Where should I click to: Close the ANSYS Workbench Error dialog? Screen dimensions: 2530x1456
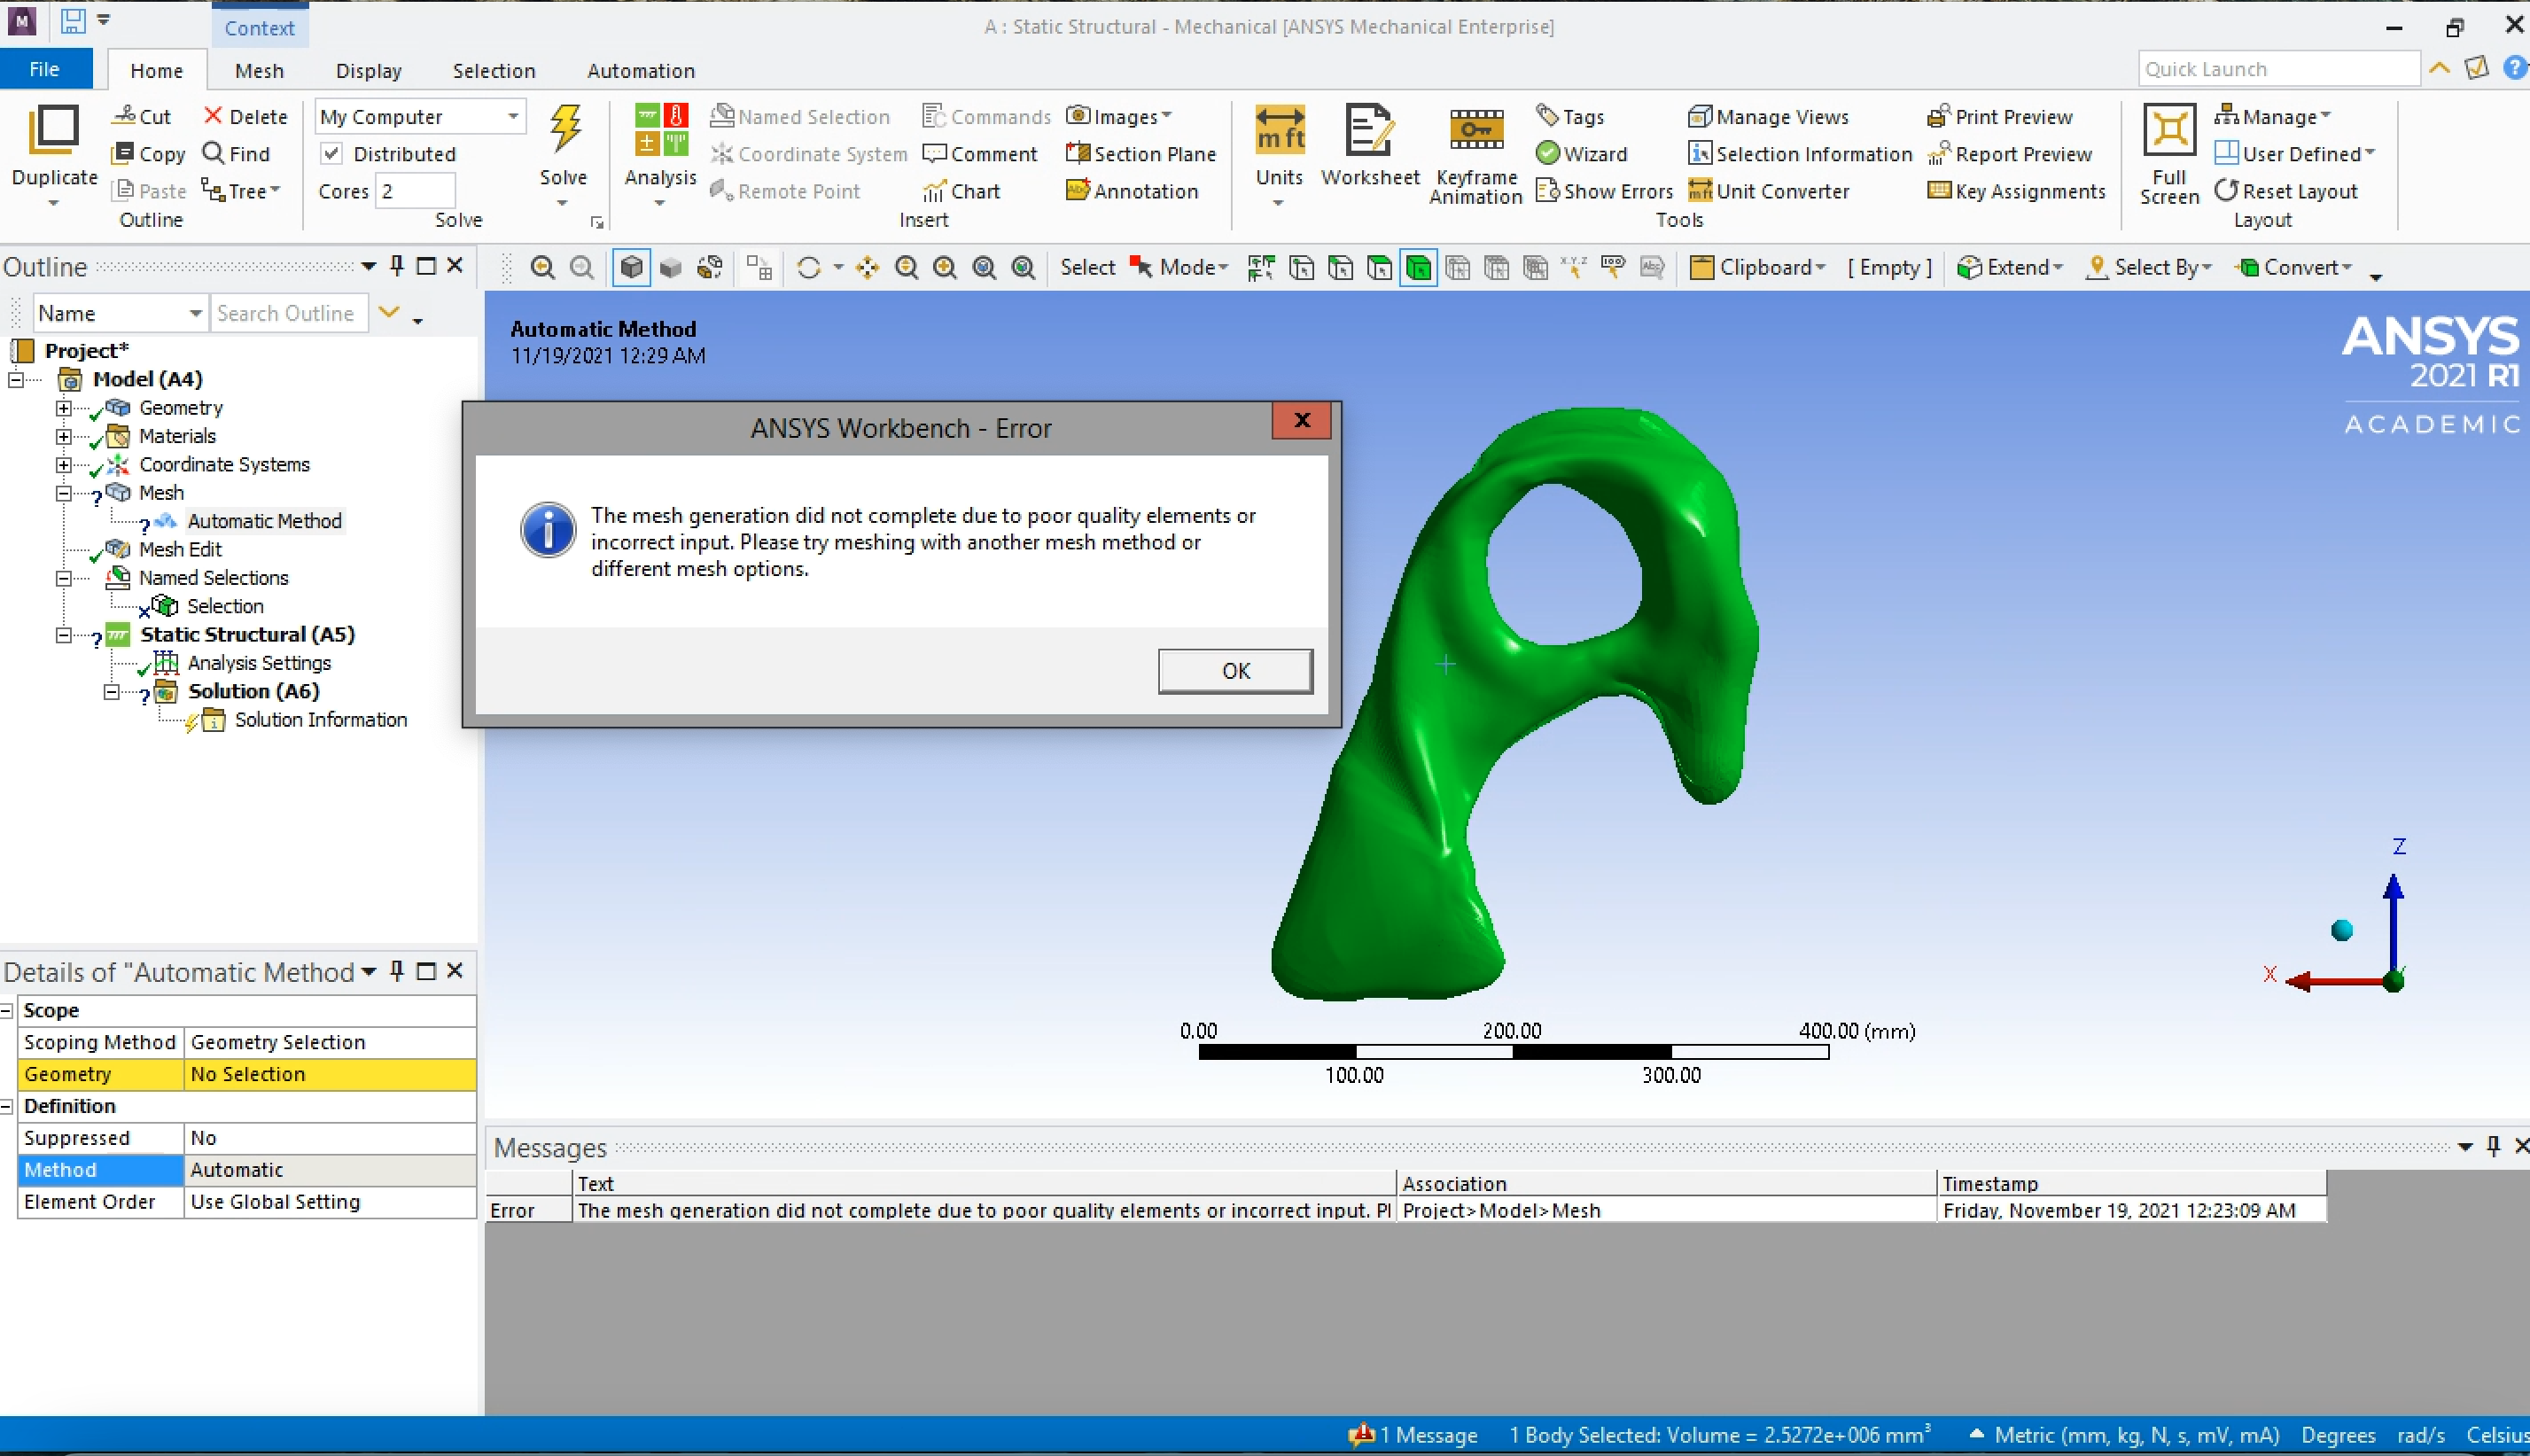pos(1301,421)
